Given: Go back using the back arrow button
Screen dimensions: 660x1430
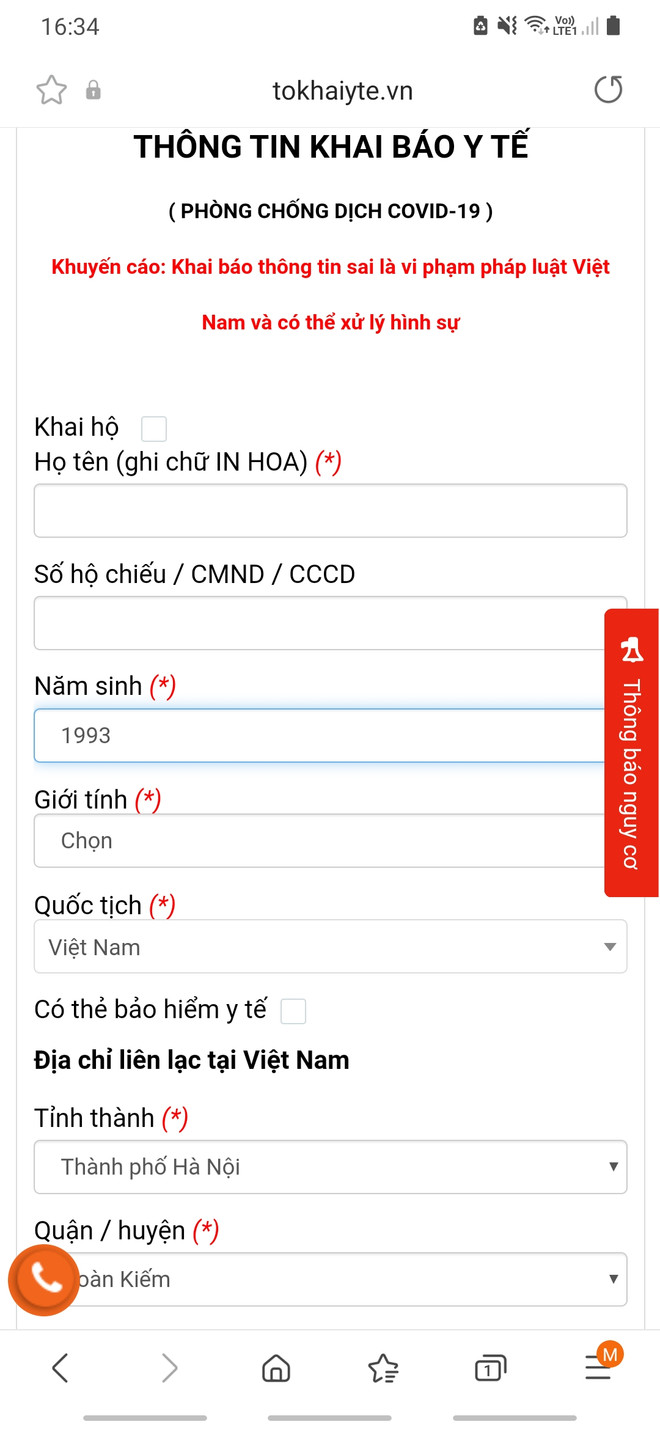Looking at the screenshot, I should pyautogui.click(x=60, y=1368).
